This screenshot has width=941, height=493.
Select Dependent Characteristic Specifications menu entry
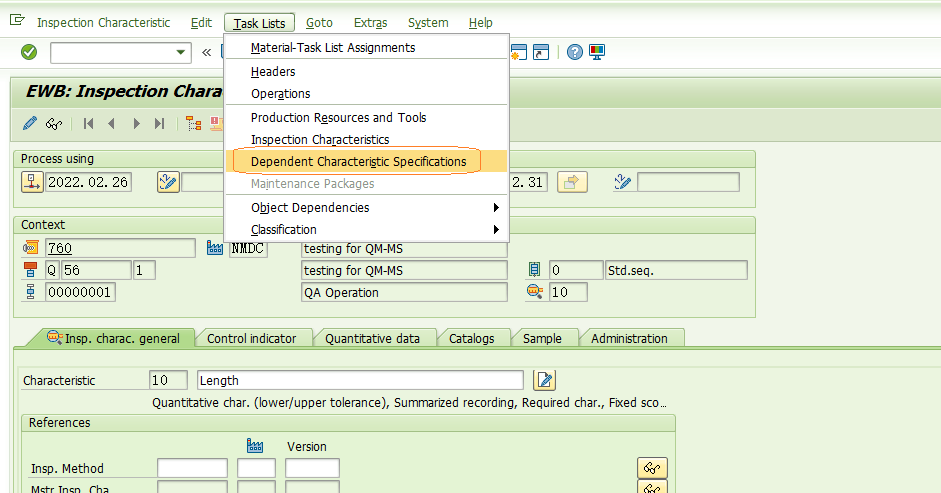coord(367,162)
